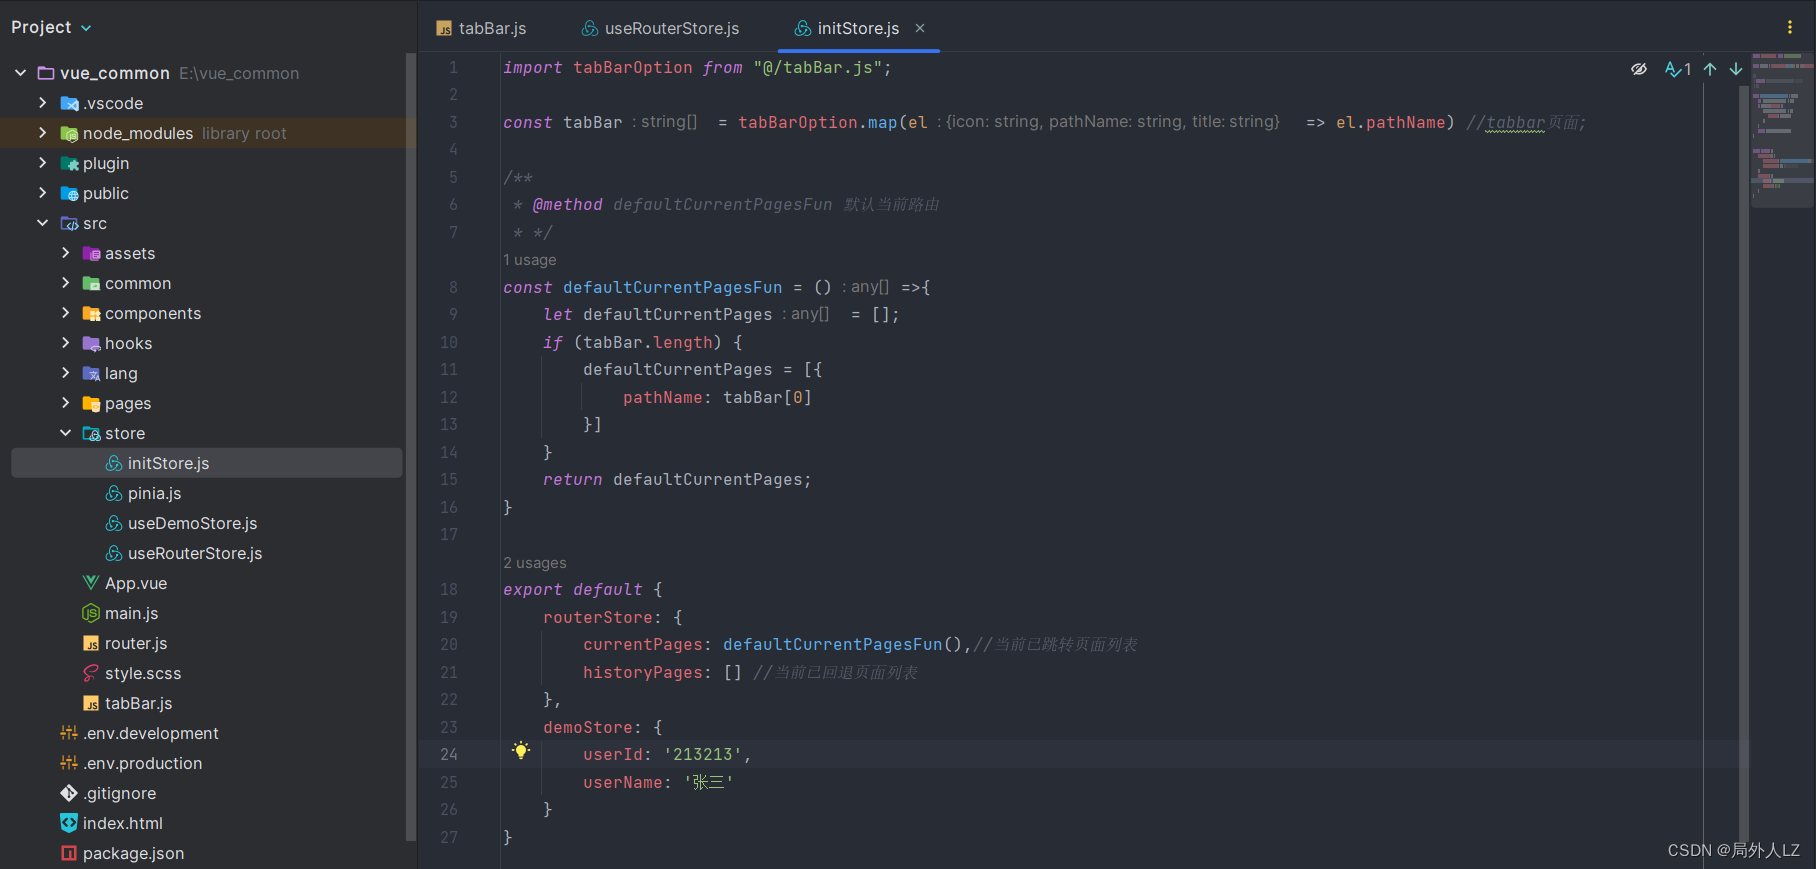1816x869 pixels.
Task: Click the main.js Node icon
Action: (x=91, y=613)
